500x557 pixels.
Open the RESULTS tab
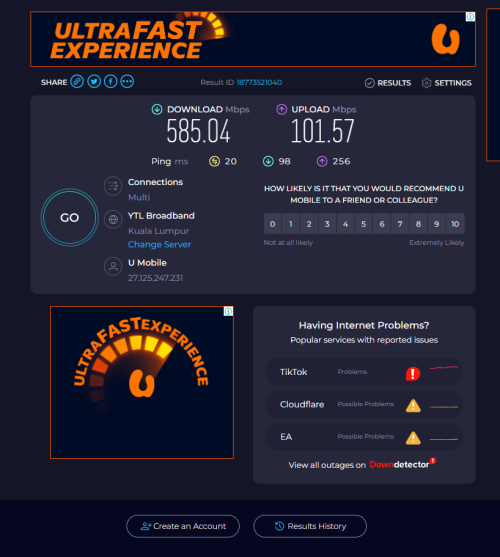click(x=388, y=83)
